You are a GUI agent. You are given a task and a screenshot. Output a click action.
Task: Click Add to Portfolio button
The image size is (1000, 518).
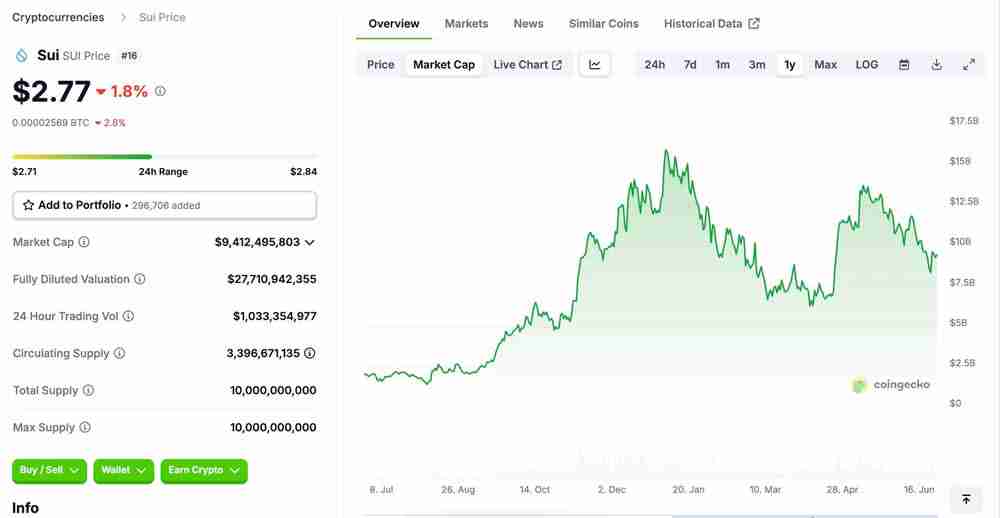(164, 205)
